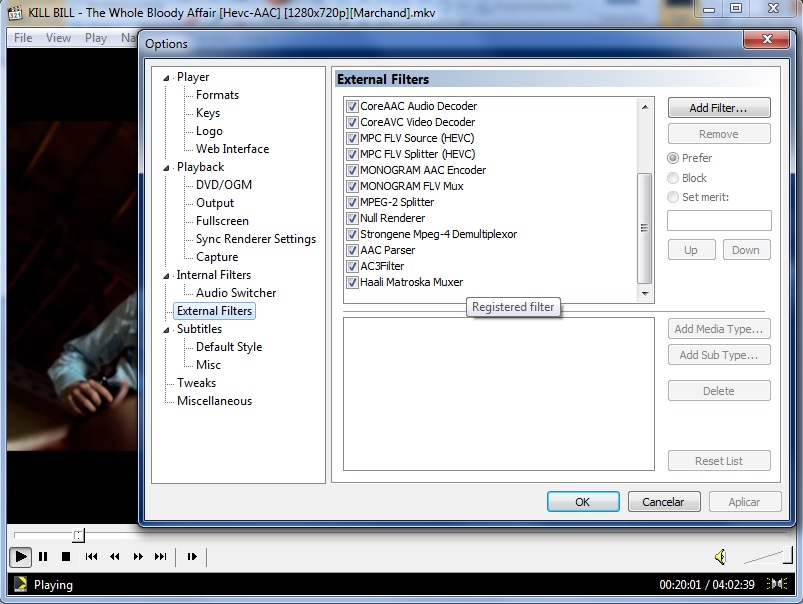The height and width of the screenshot is (604, 803).
Task: Collapse the Playback tree node
Action: [166, 168]
